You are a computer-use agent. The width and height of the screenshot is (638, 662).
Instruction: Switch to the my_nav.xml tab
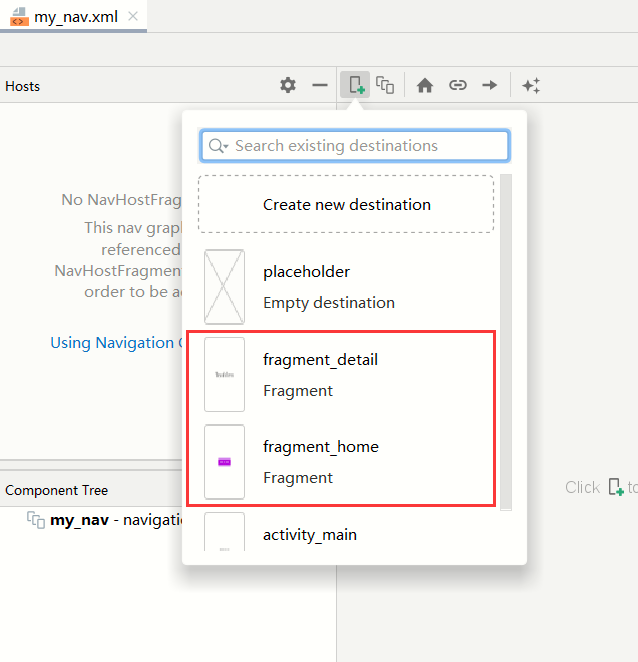pos(76,17)
